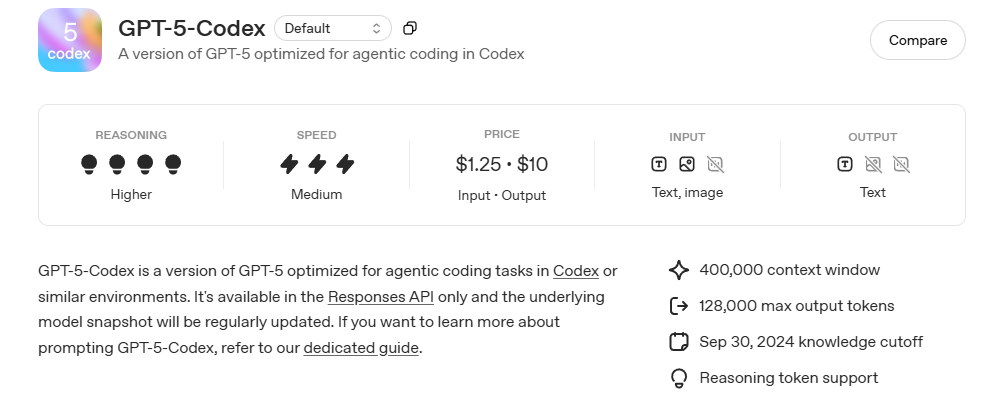Follow the dedicated guide link
The image size is (1001, 409).
[361, 348]
